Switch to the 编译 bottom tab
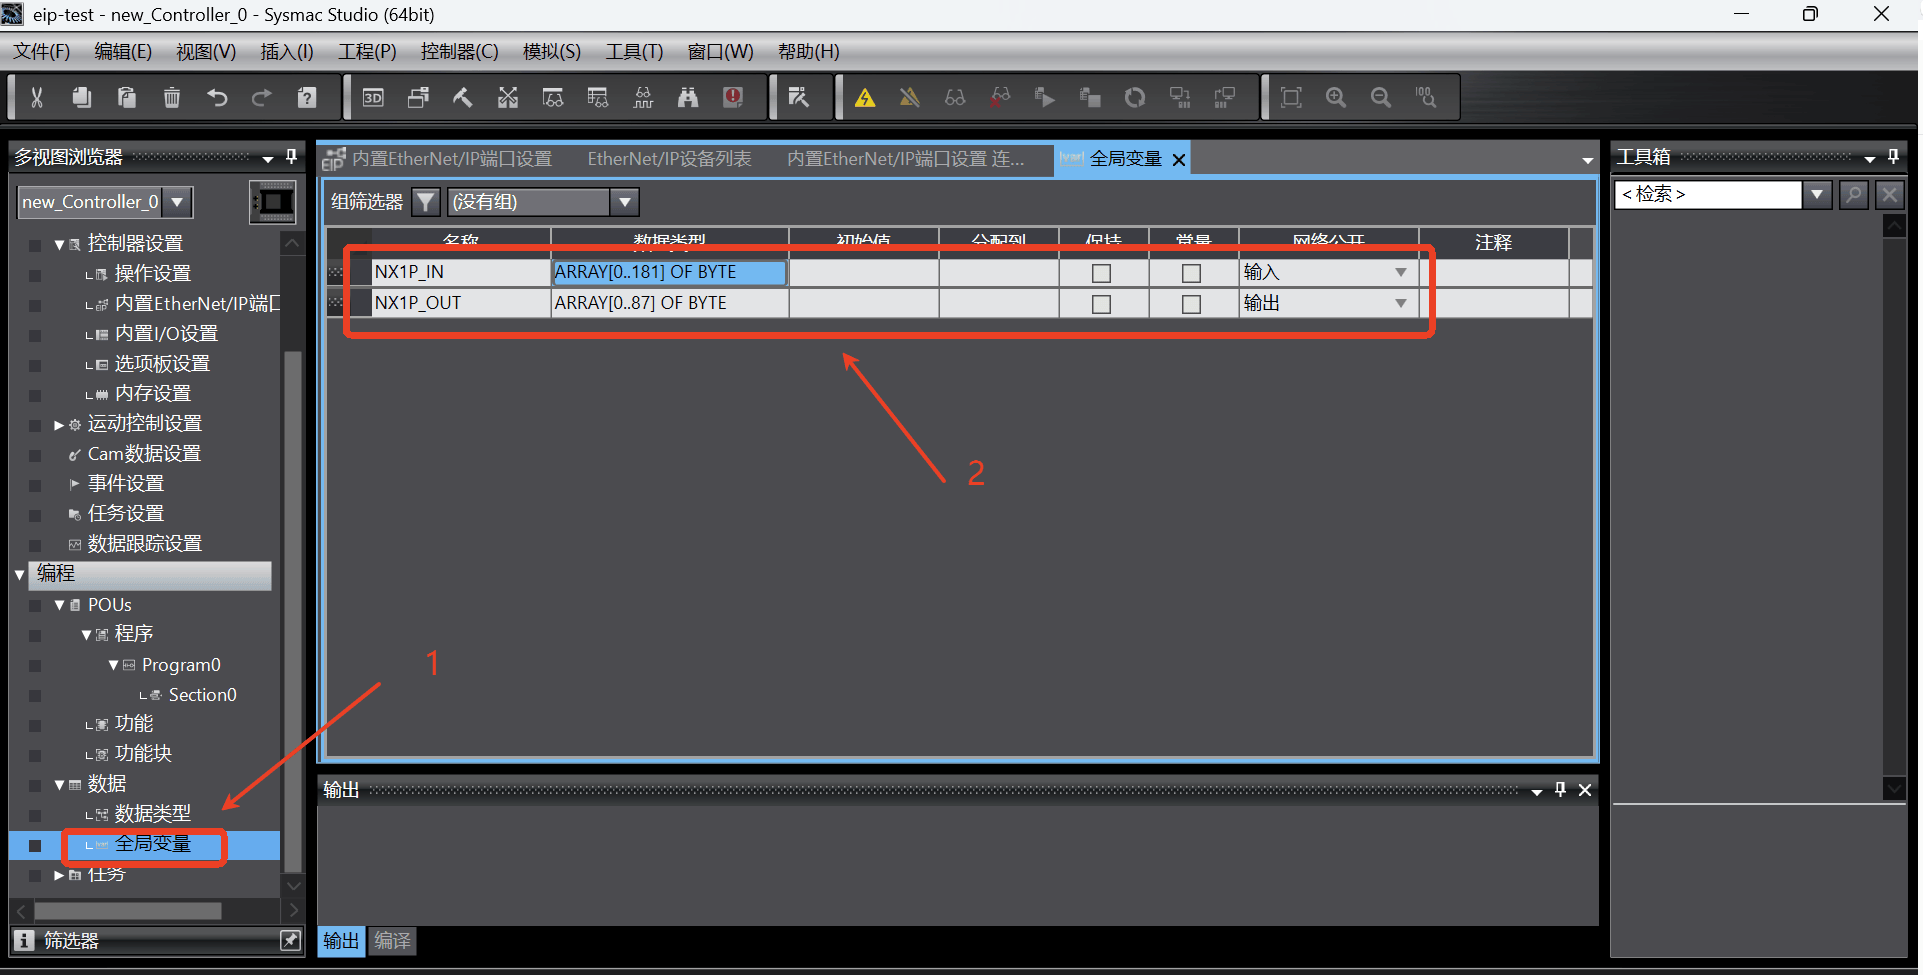 [x=392, y=941]
